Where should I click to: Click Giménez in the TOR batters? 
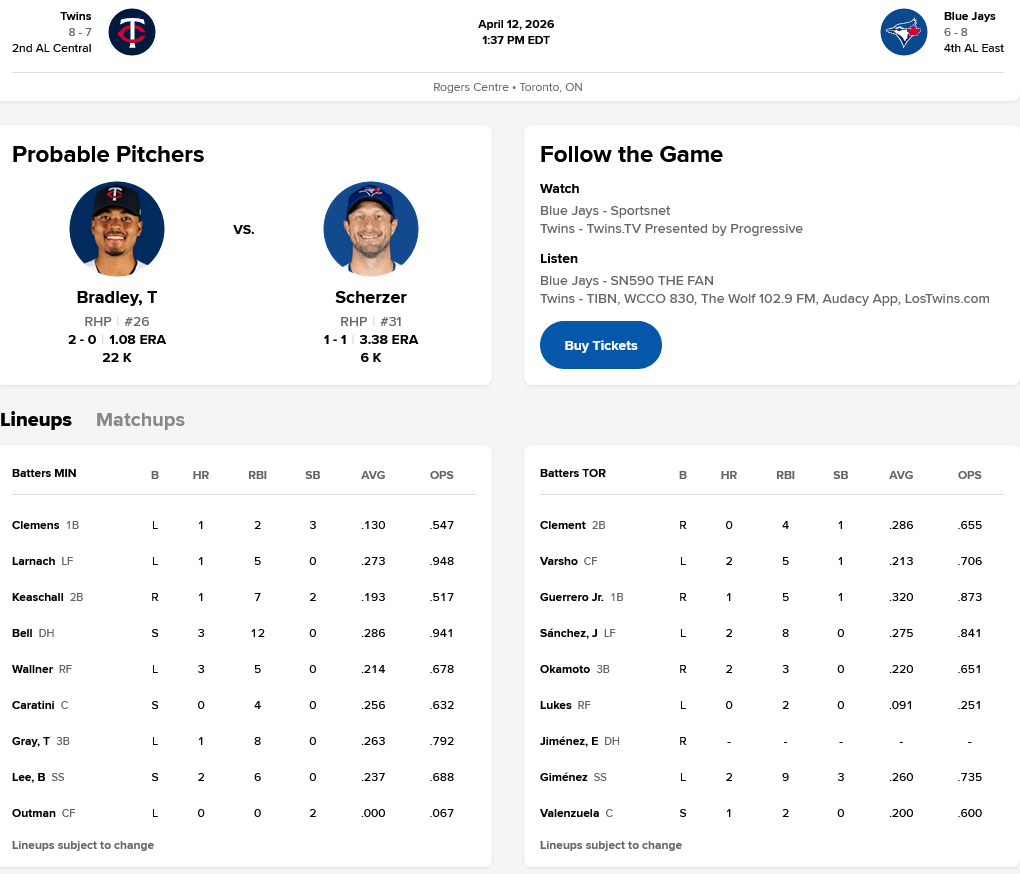point(563,777)
